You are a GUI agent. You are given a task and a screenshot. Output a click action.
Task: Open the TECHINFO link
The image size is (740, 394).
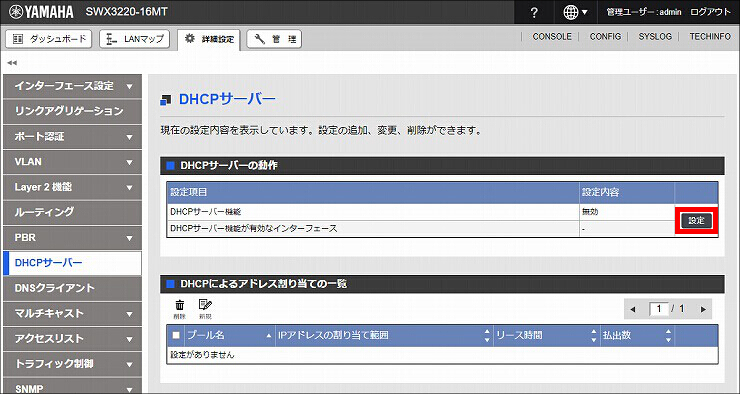(710, 36)
